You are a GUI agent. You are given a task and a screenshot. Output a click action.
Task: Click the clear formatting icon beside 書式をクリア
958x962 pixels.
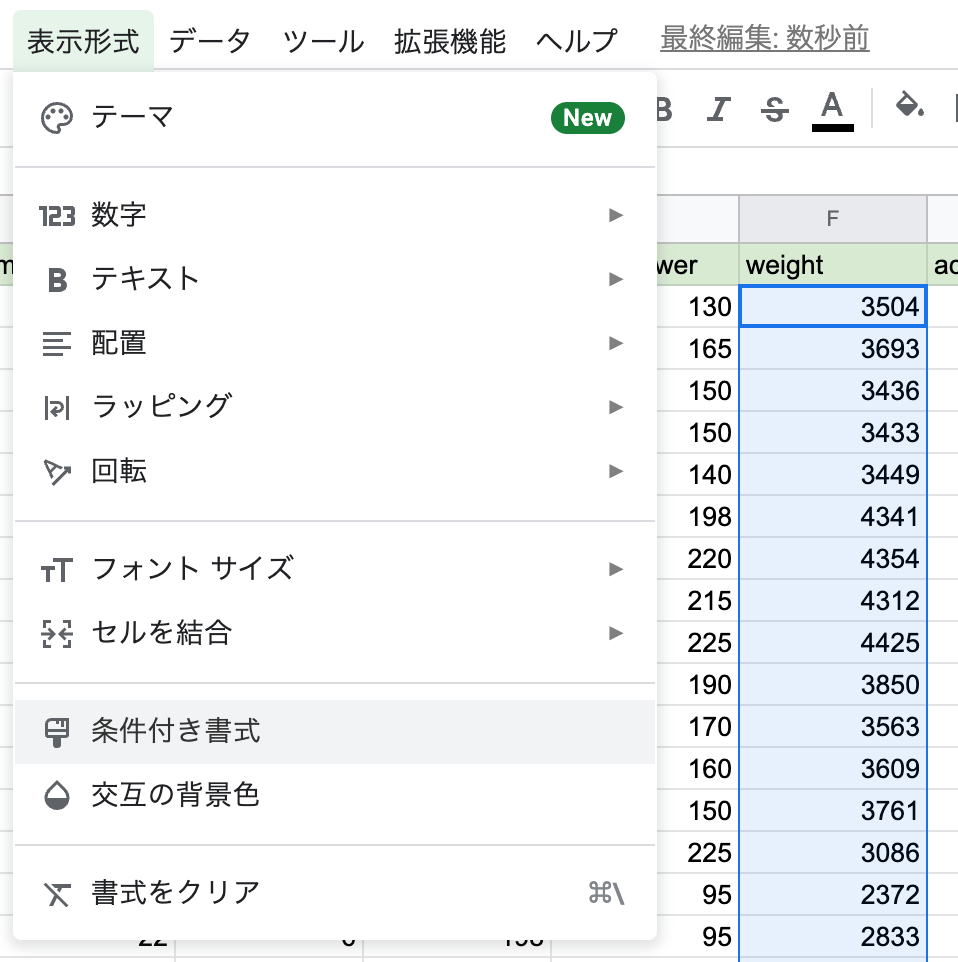(x=57, y=893)
